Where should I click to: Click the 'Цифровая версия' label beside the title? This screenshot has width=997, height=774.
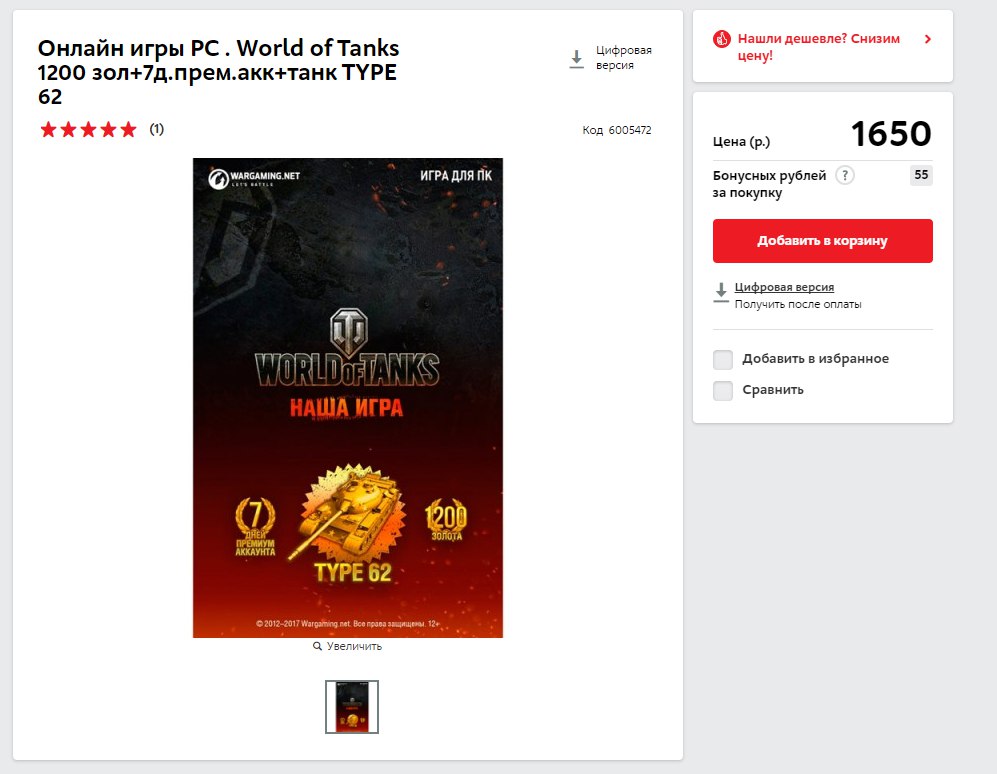click(x=623, y=57)
